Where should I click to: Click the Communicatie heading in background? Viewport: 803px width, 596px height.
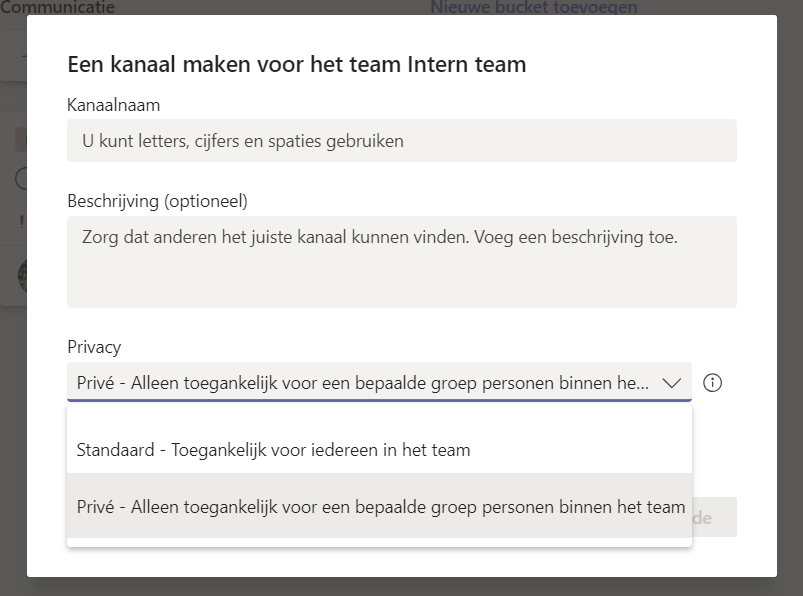tap(57, 7)
